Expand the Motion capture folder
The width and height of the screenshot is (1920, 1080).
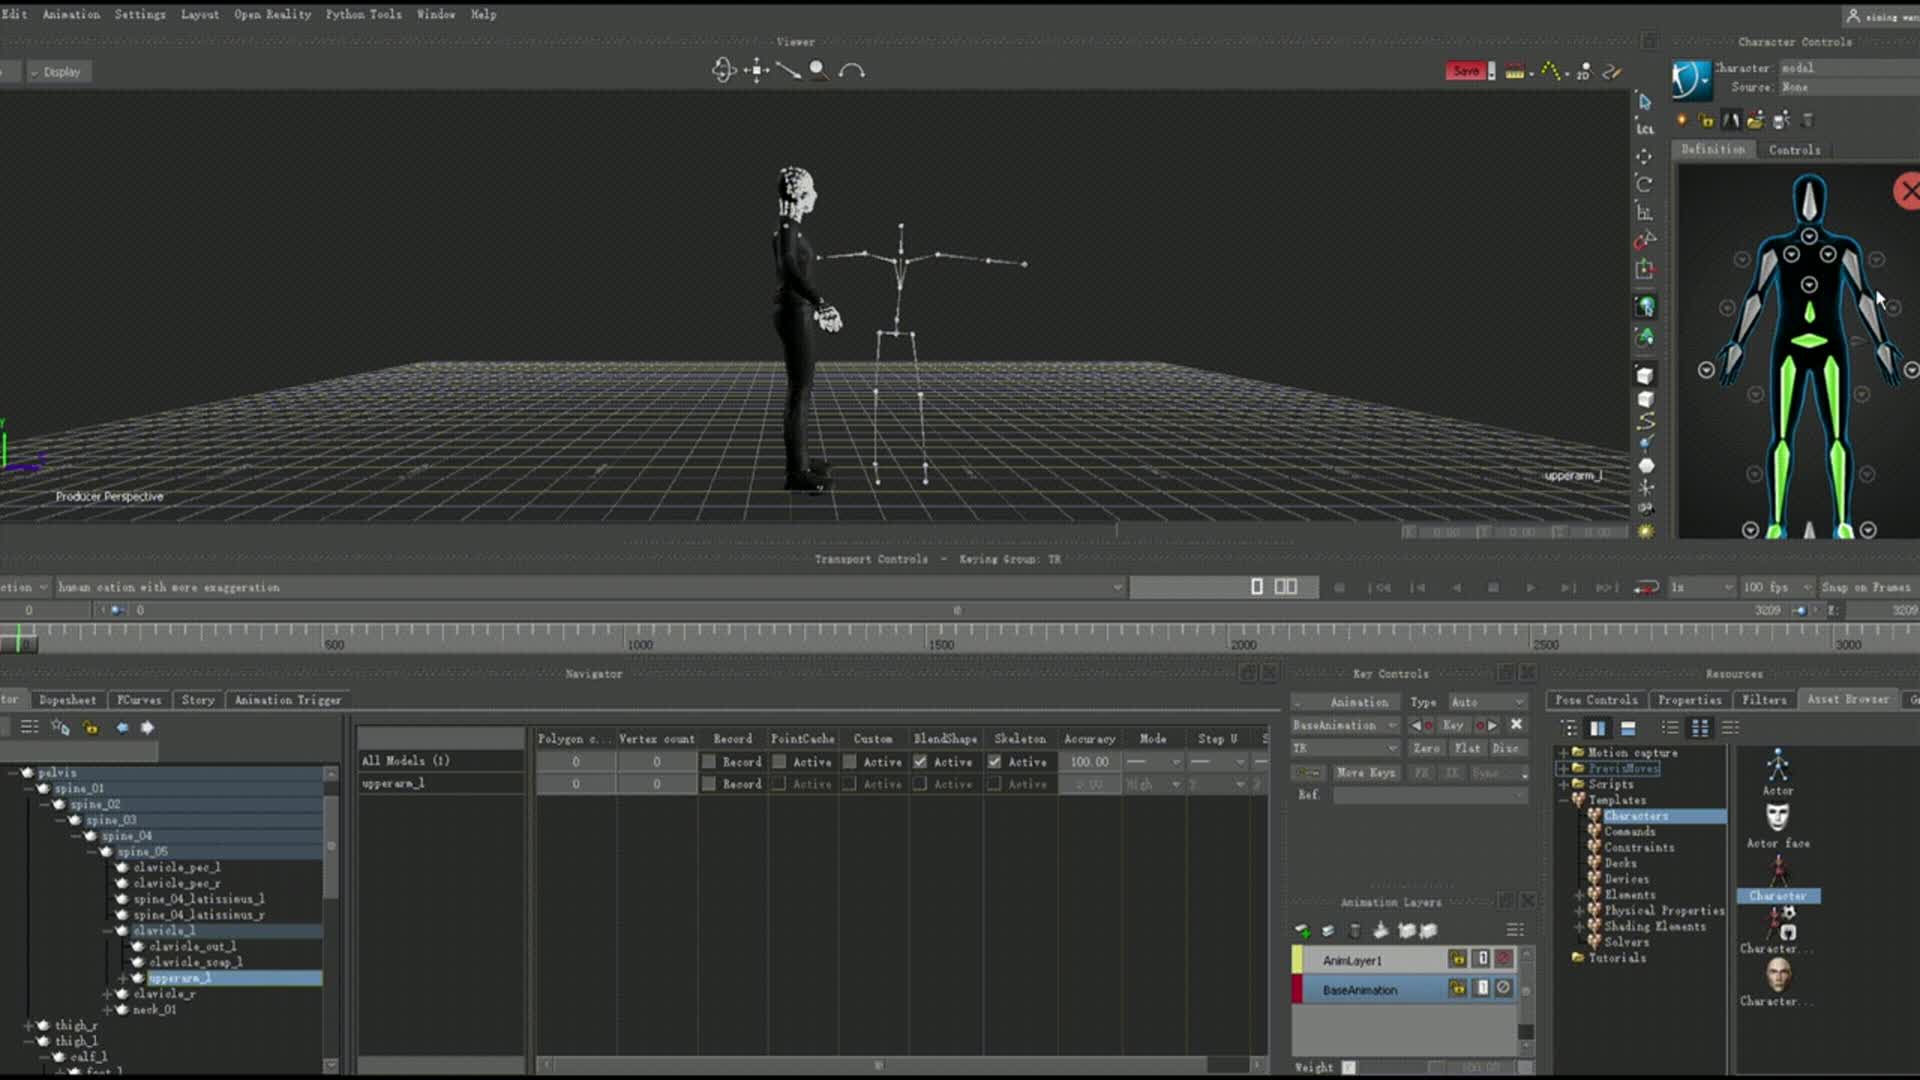coord(1563,753)
